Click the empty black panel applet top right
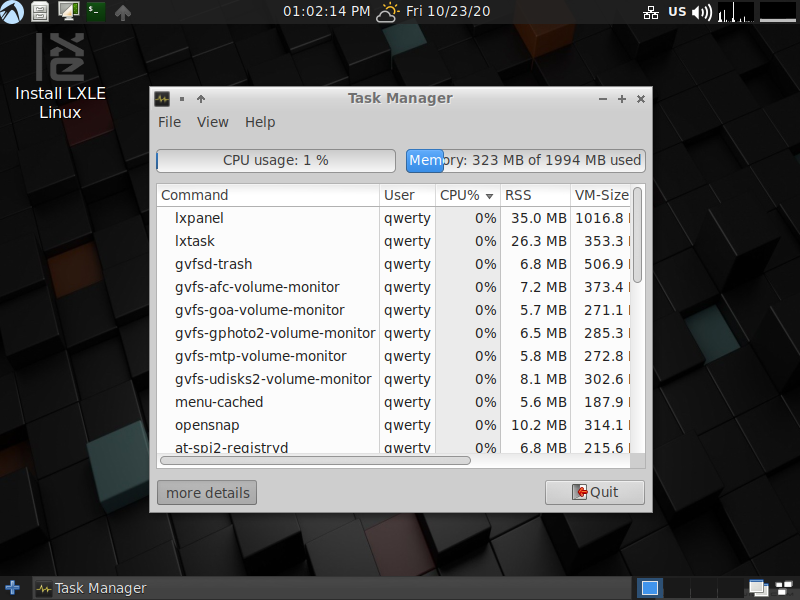This screenshot has width=800, height=600. (778, 12)
